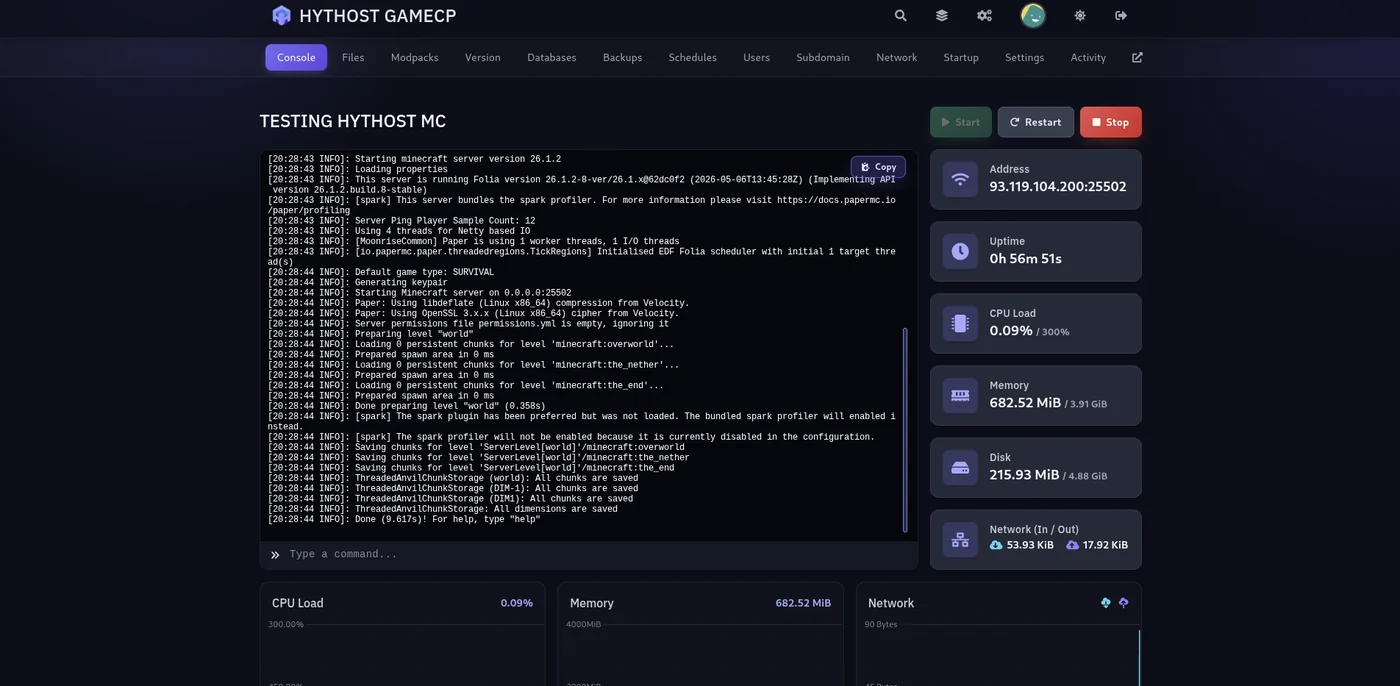The width and height of the screenshot is (1400, 686).
Task: Click the Done (9.617s) console log line
Action: 404,520
